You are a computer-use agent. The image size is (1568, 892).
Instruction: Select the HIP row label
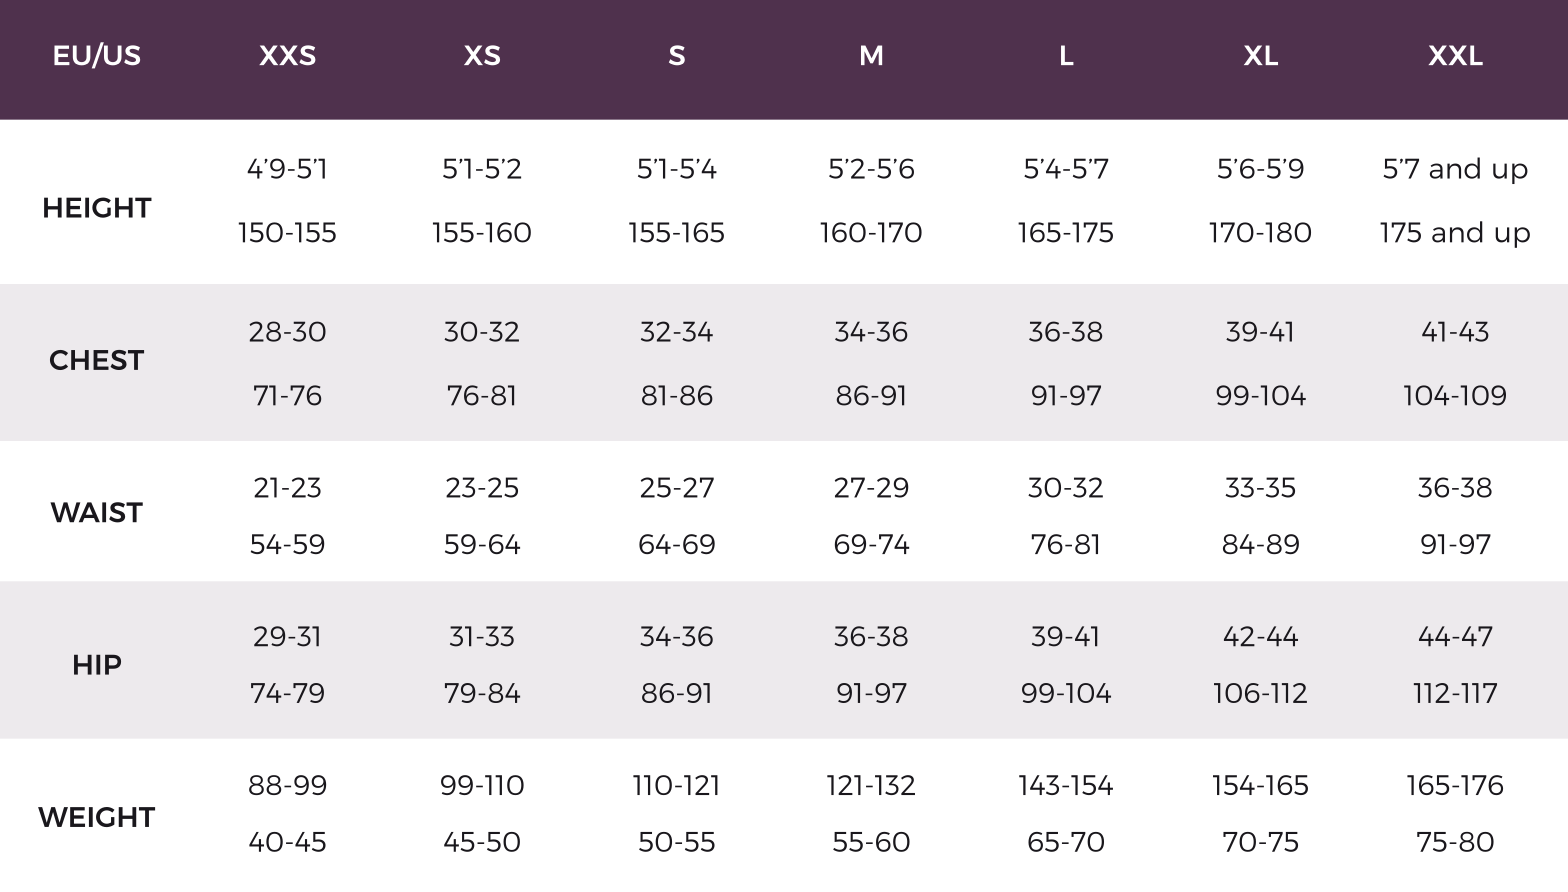click(97, 665)
